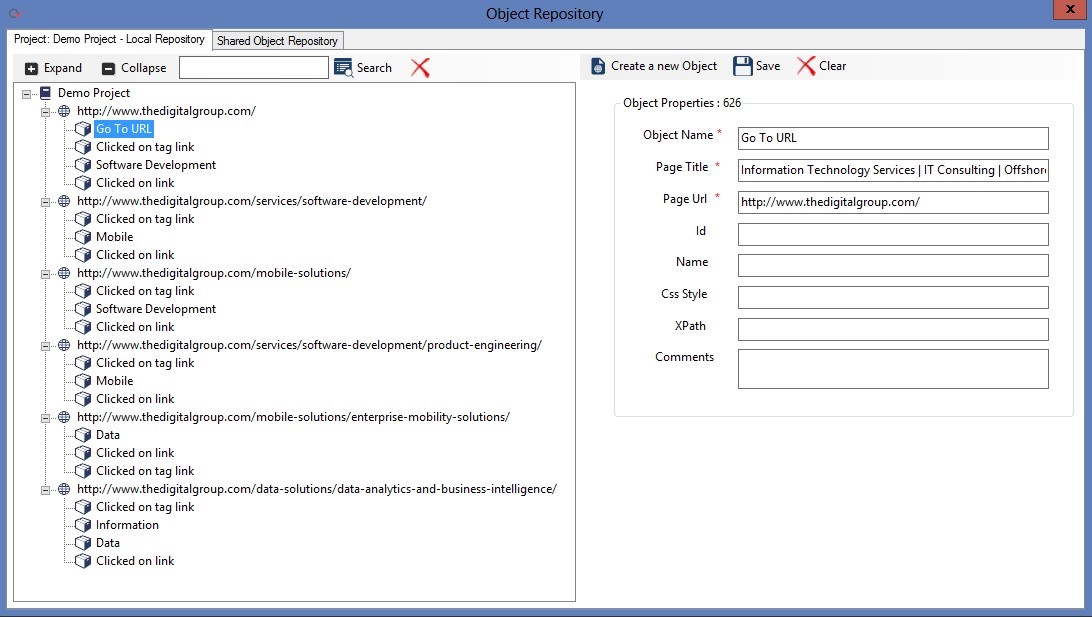Click into the Page Title field
Viewport: 1092px width, 617px height.
[x=893, y=170]
